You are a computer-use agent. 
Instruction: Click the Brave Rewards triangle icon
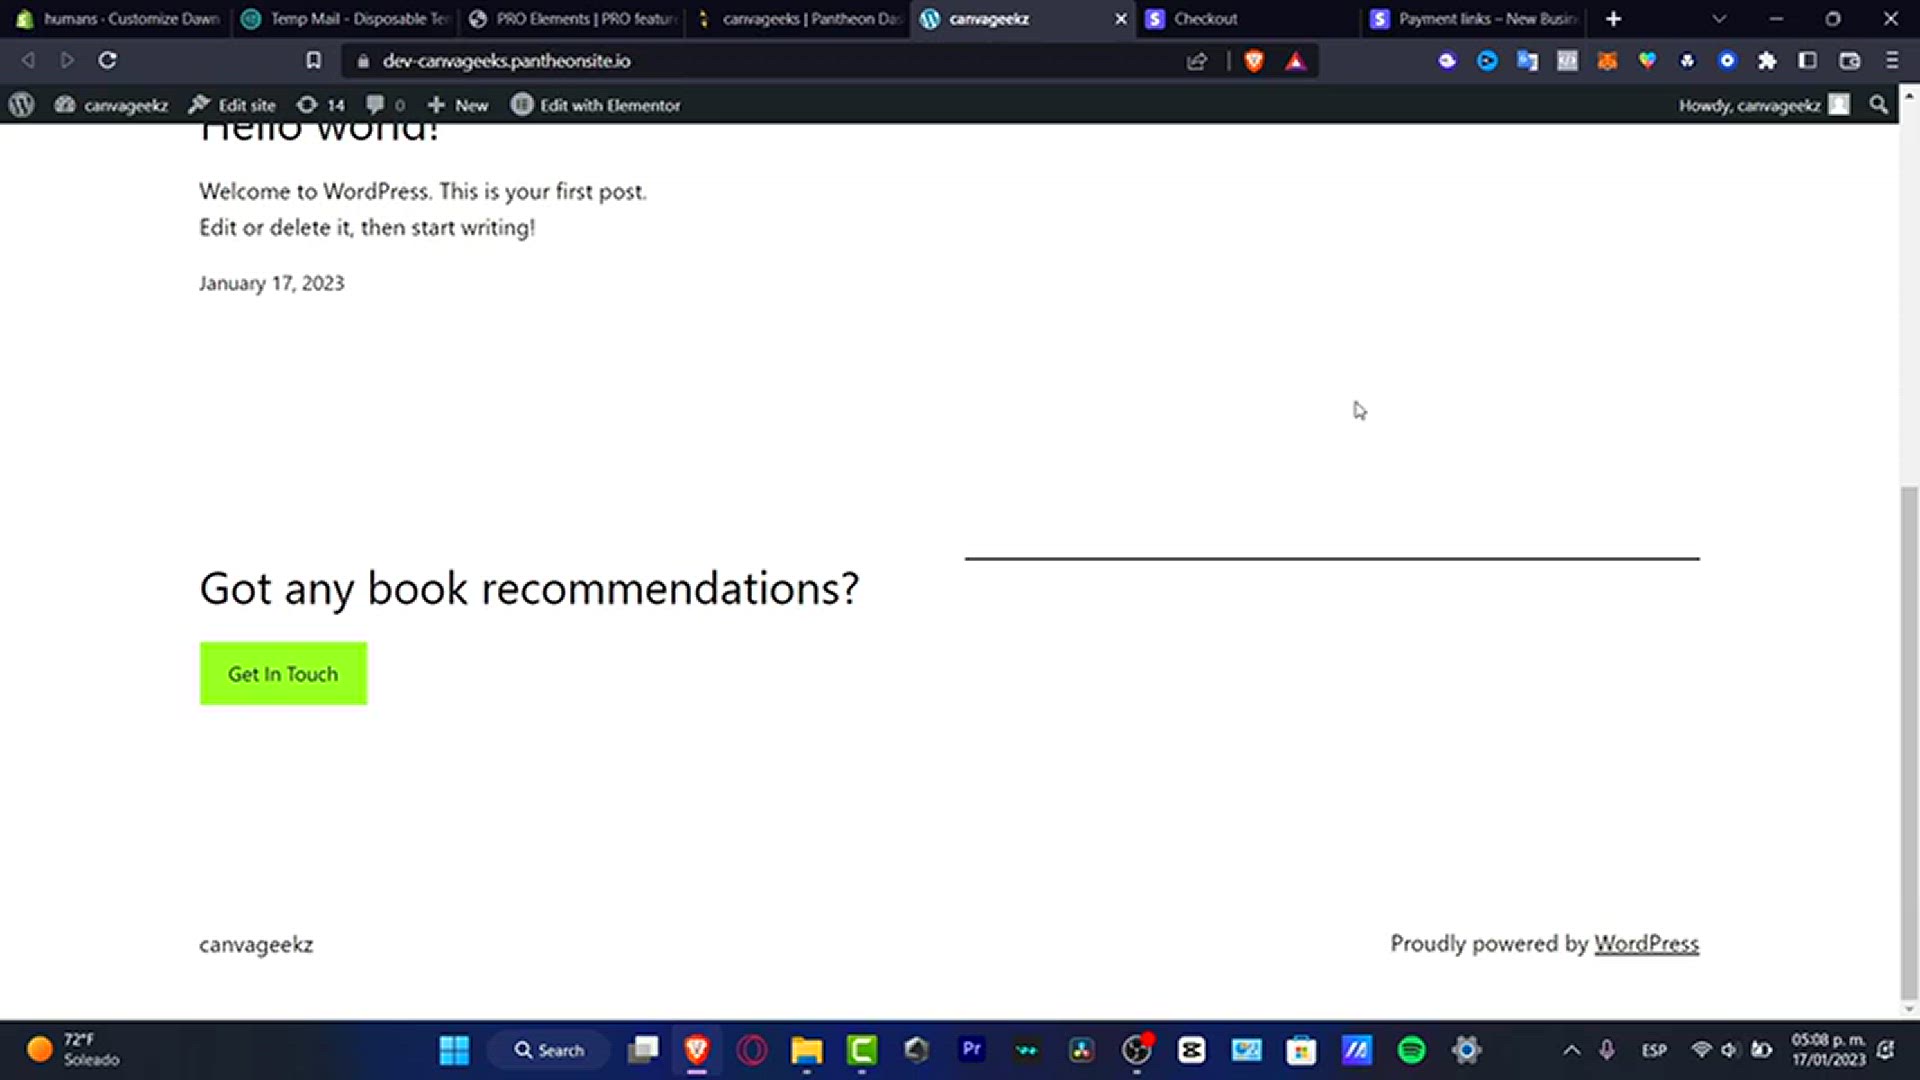pos(1296,61)
